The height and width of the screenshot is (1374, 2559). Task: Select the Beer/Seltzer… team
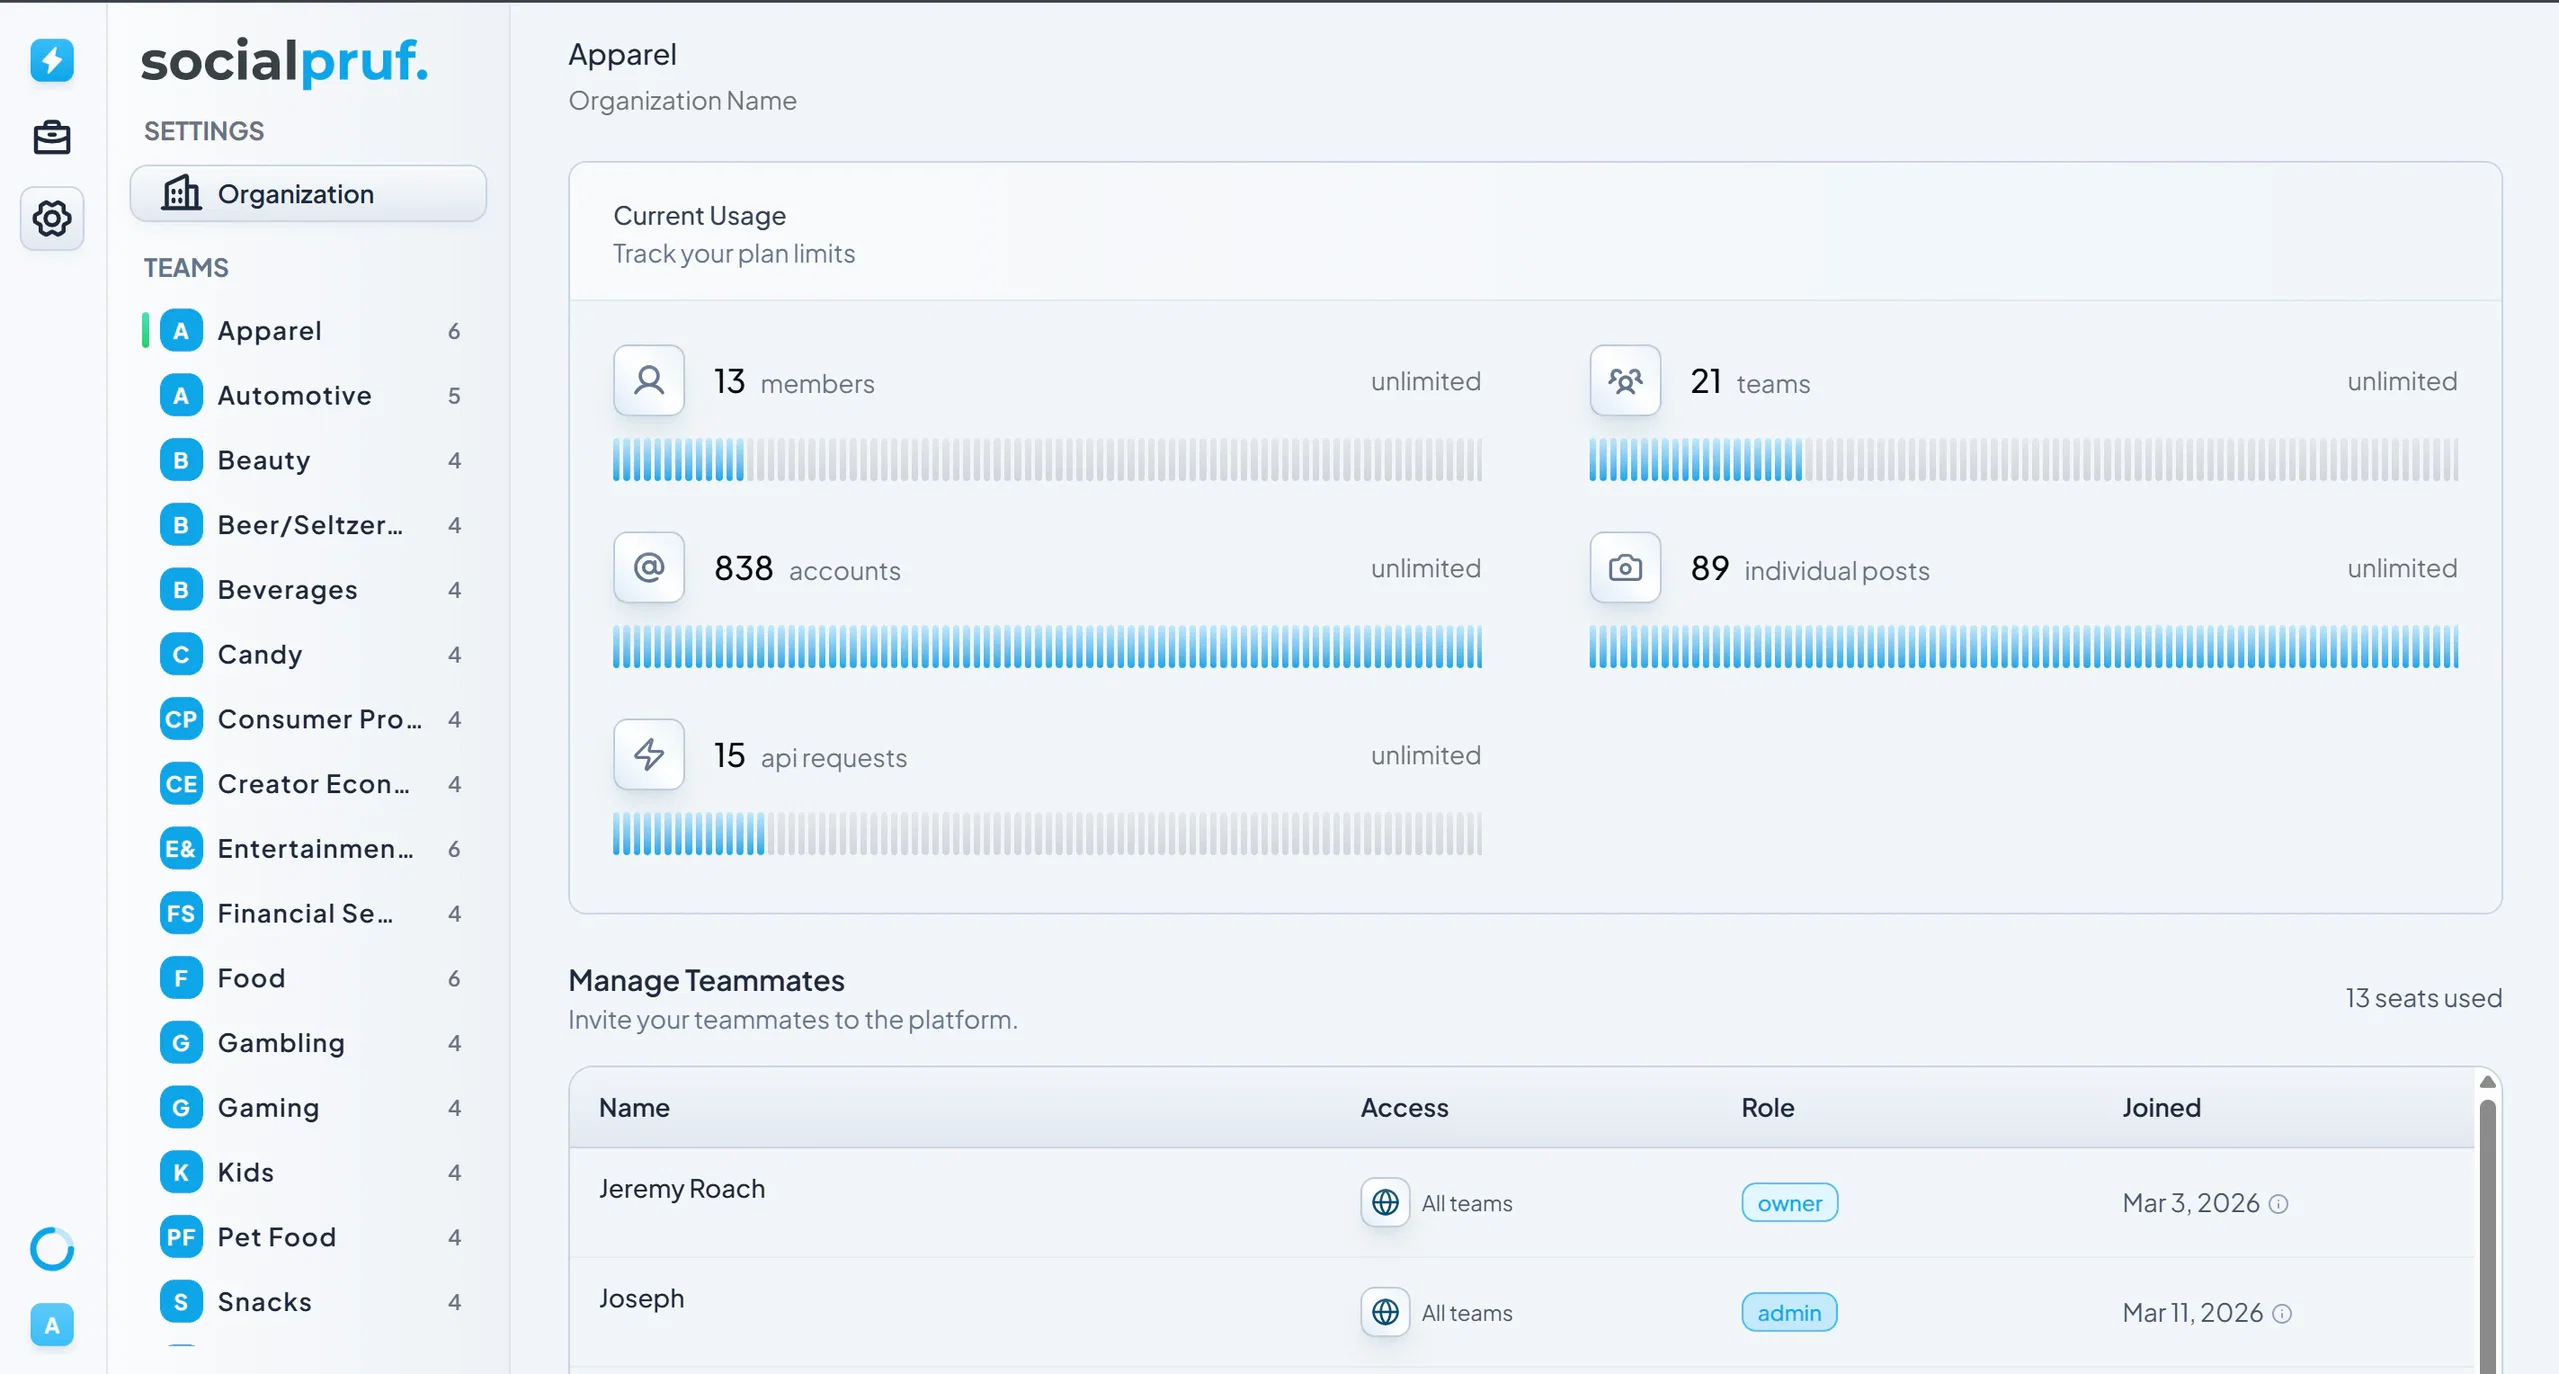pyautogui.click(x=310, y=525)
